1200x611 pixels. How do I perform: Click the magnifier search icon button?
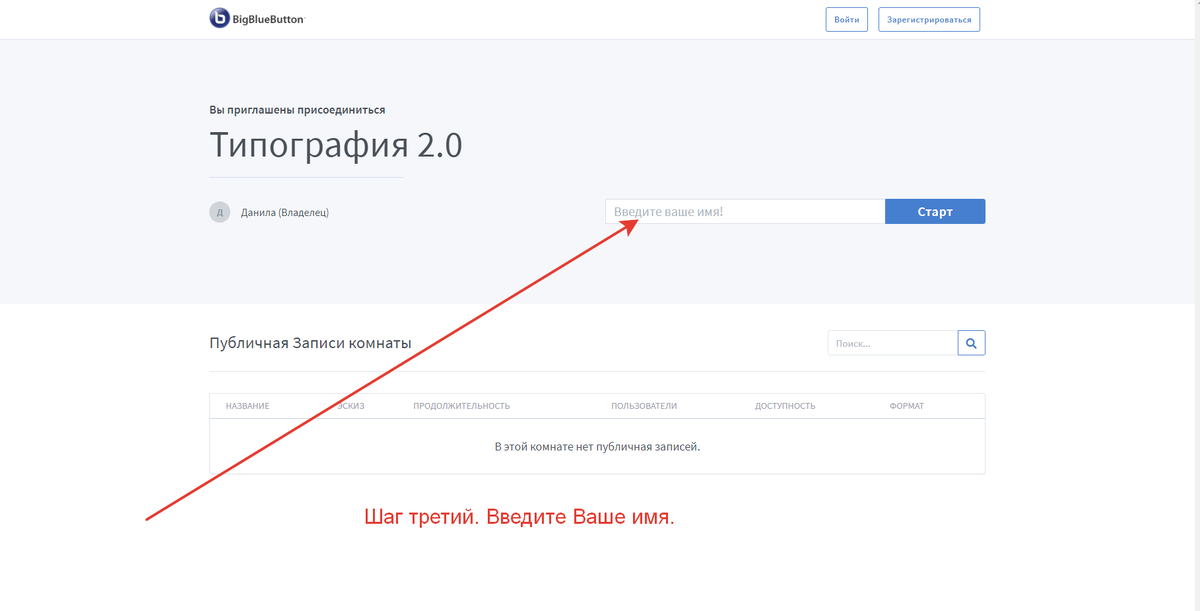(971, 343)
